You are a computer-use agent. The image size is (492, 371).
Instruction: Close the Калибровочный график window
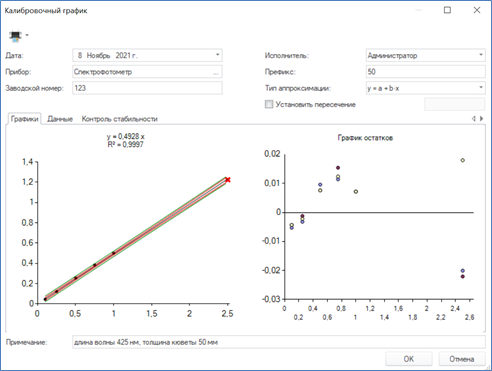click(477, 10)
